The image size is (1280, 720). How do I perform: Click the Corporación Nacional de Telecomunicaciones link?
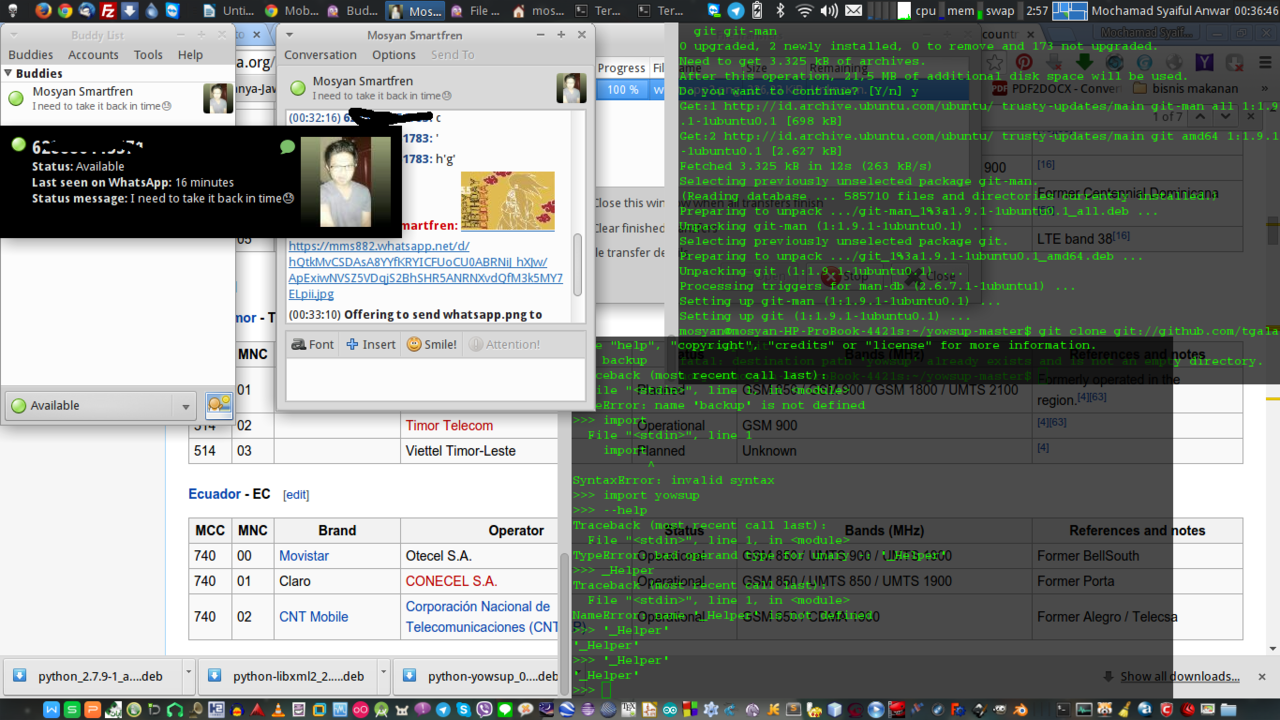[x=482, y=617]
